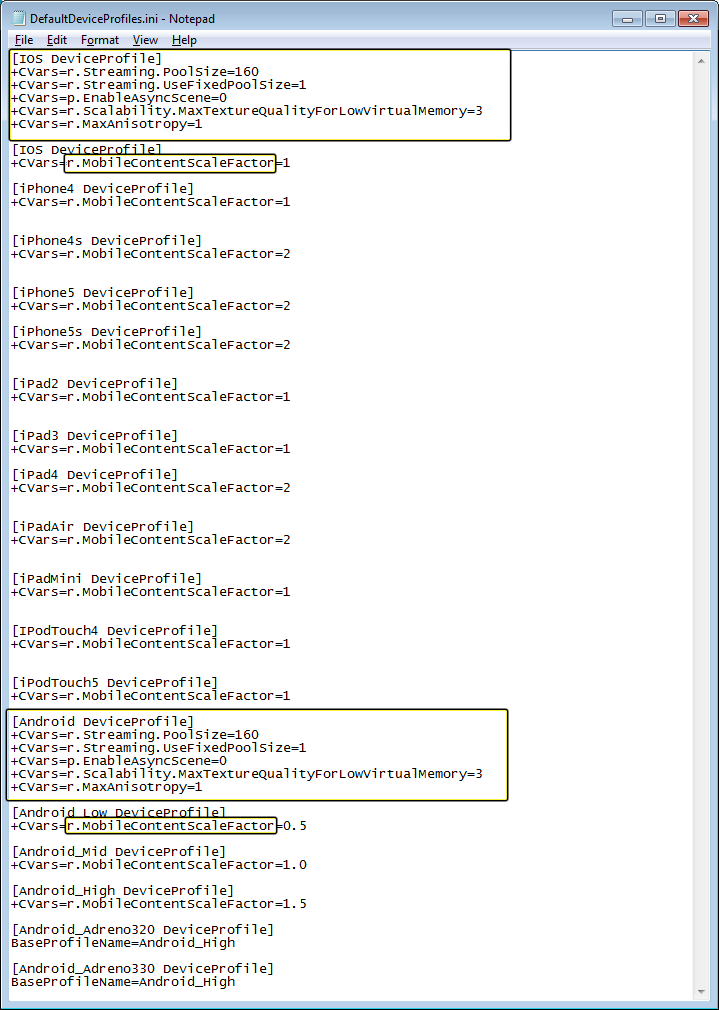Viewport: 719px width, 1010px height.
Task: Click the [IPodTouch4 DeviceProfile] header line
Action: point(115,631)
